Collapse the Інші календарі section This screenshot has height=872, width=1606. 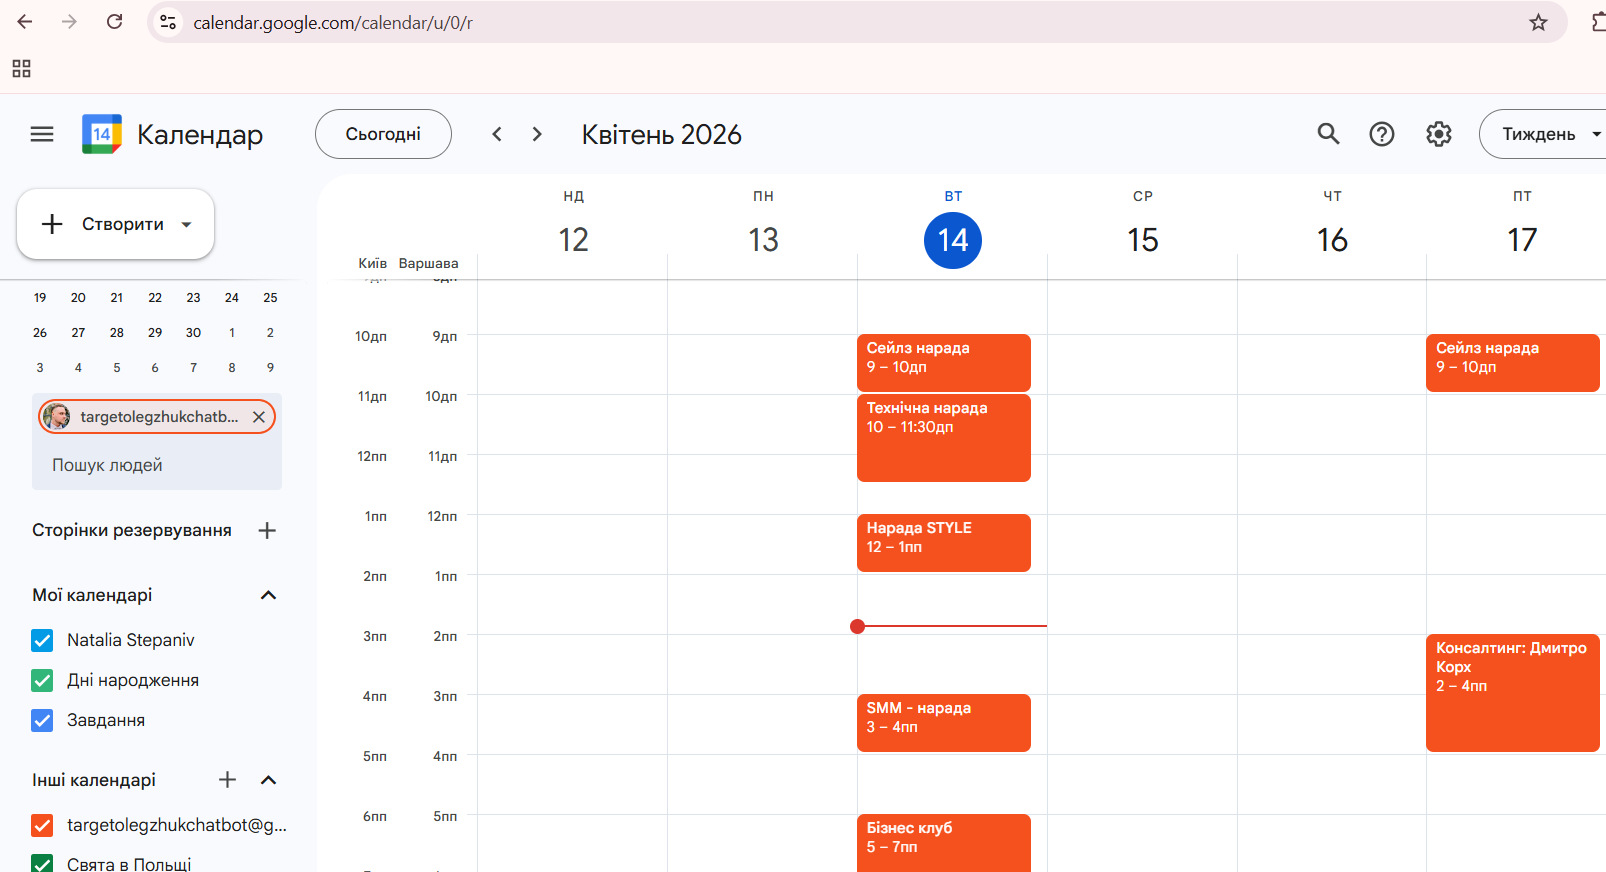click(x=268, y=780)
